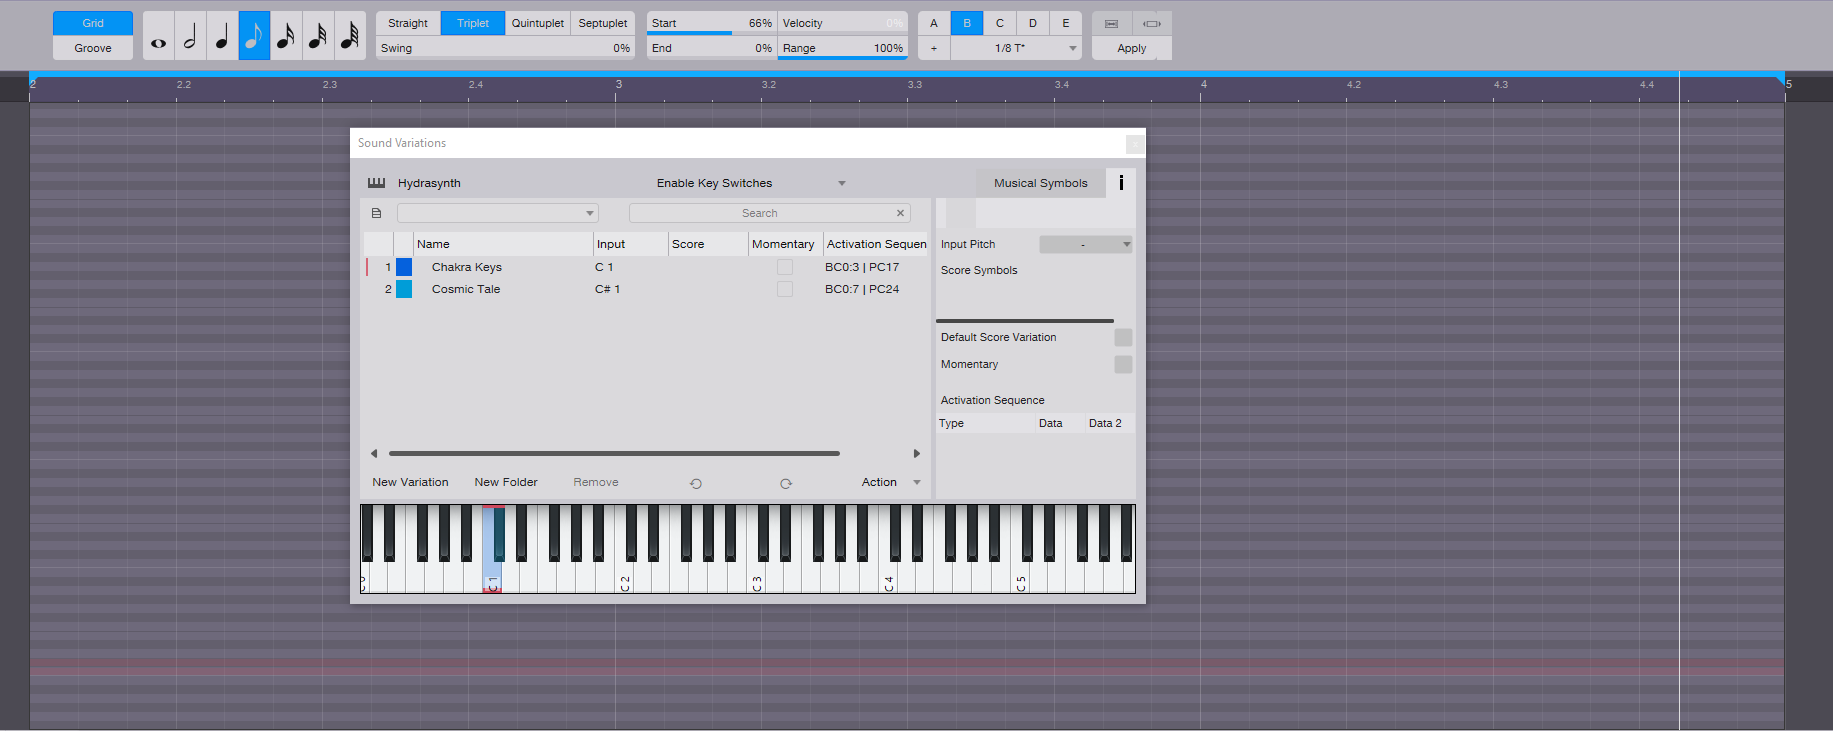Adjust the Swing percentage slider
The image size is (1833, 731).
click(505, 48)
